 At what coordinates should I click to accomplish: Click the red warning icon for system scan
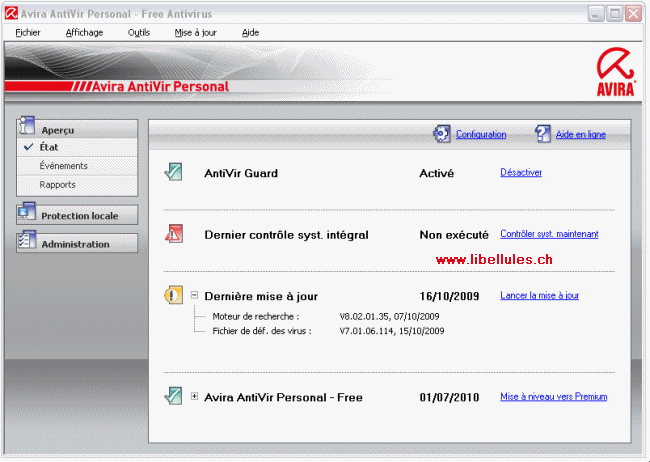click(x=174, y=233)
